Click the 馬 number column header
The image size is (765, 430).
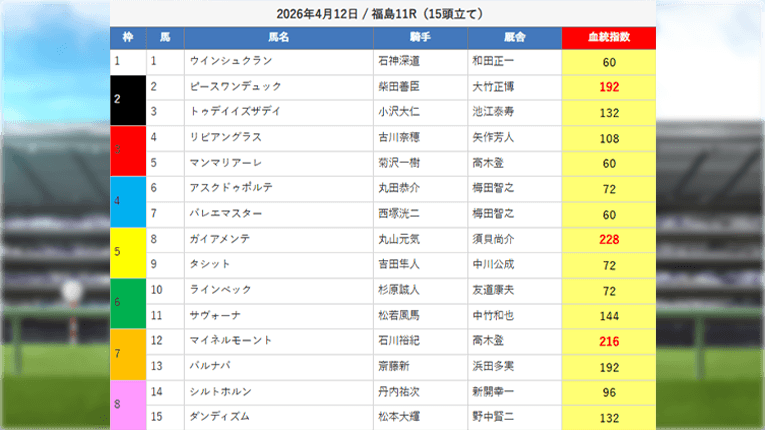pos(165,38)
